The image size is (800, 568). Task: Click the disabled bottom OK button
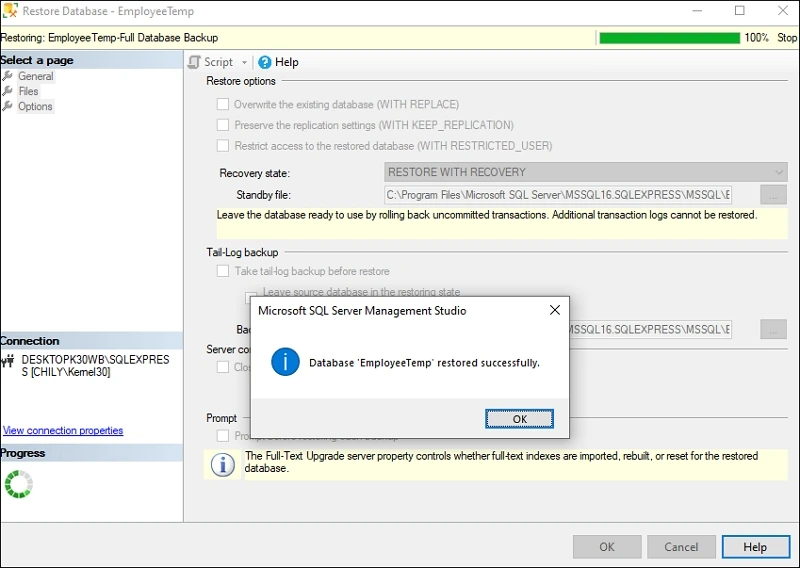pos(607,547)
